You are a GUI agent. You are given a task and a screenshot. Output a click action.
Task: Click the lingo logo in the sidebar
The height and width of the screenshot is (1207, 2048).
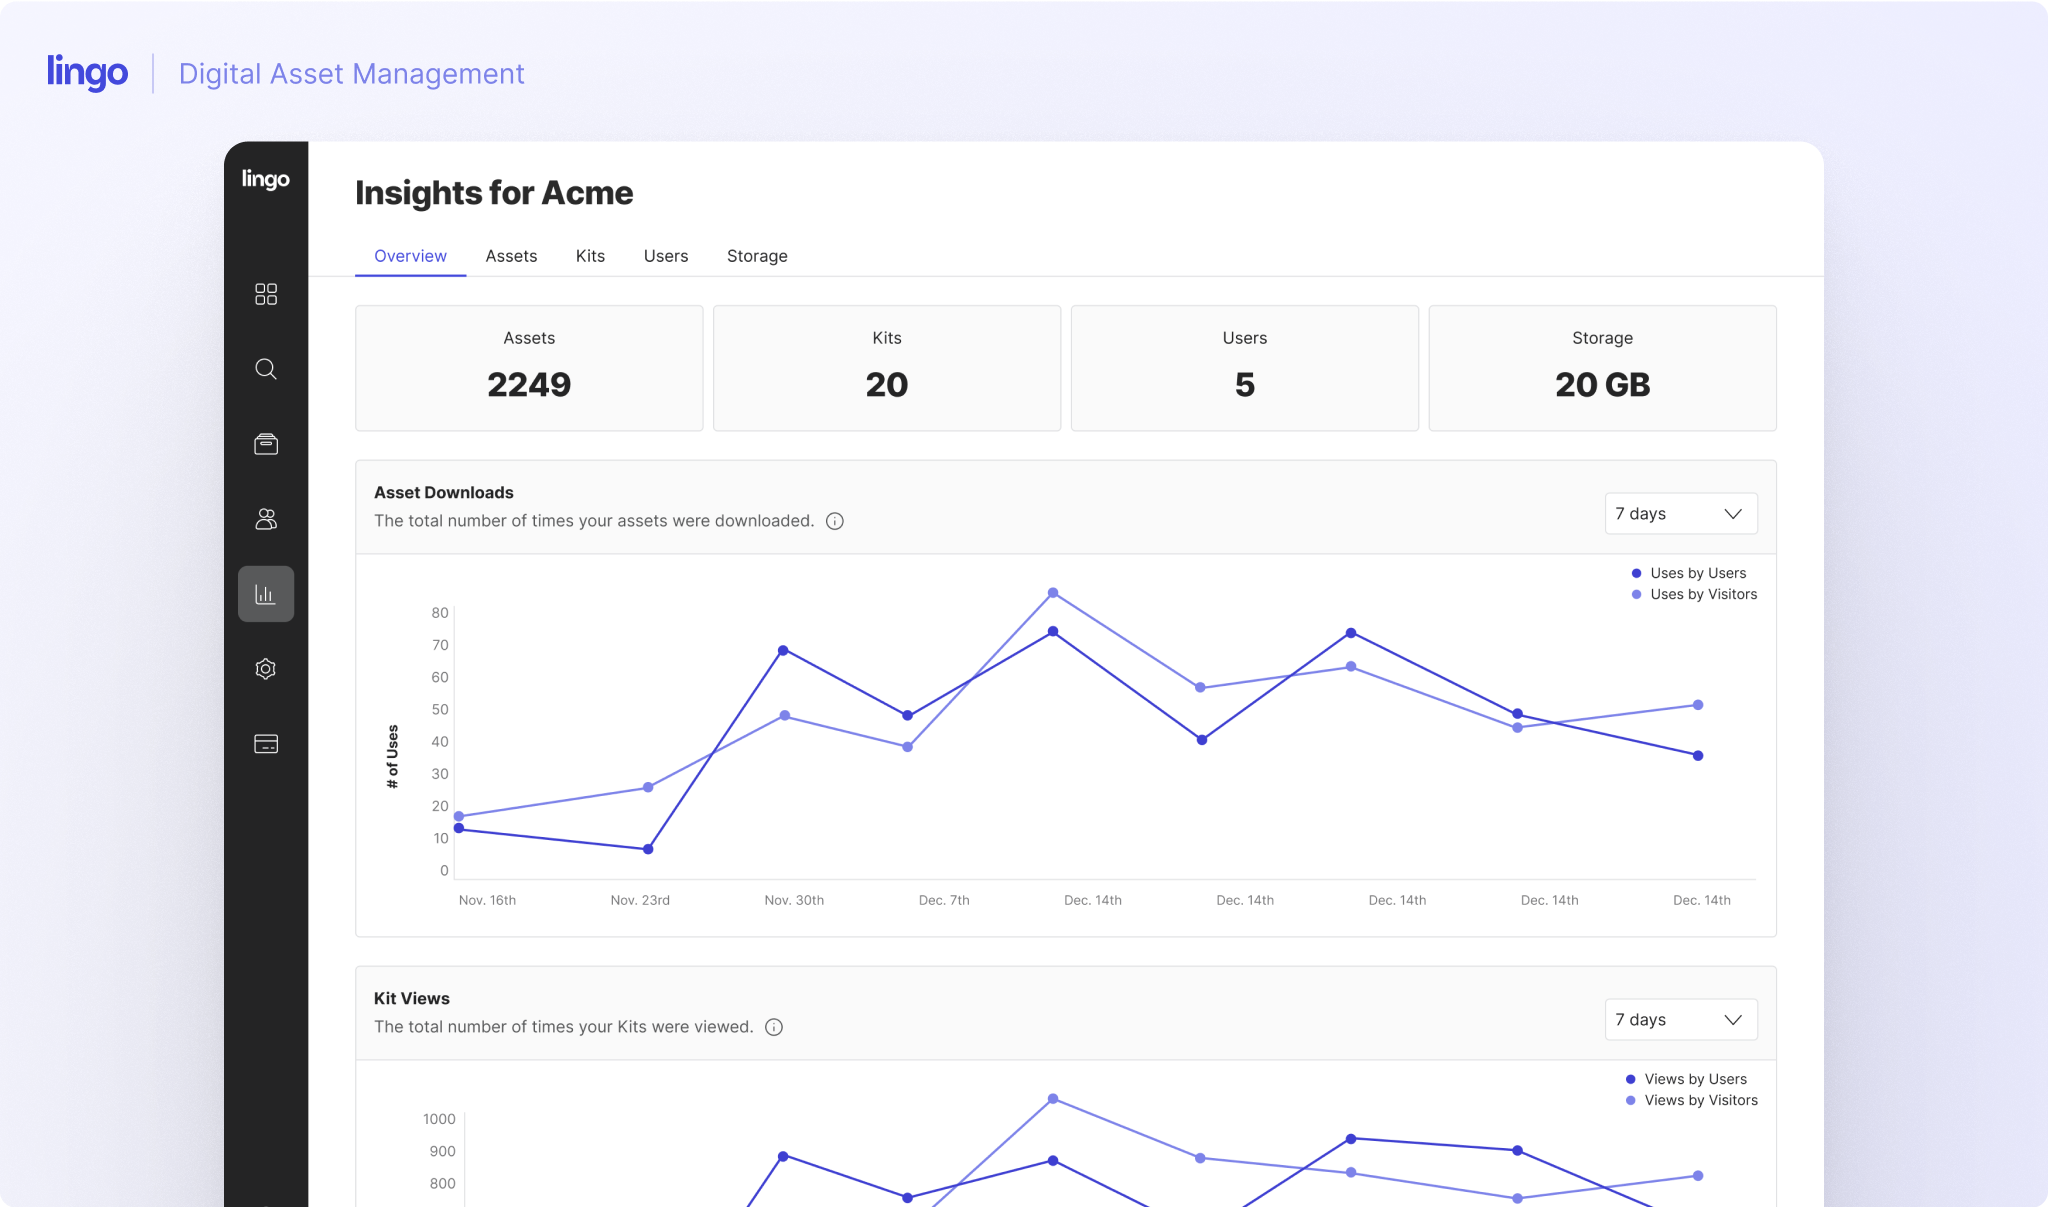tap(266, 179)
